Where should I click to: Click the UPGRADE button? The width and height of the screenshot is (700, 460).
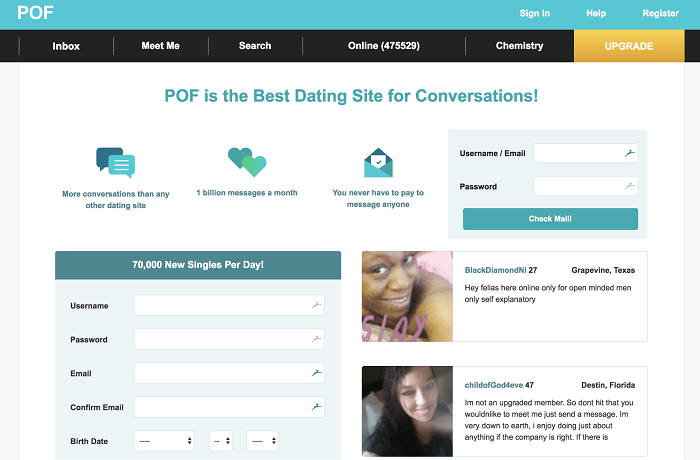(x=629, y=46)
